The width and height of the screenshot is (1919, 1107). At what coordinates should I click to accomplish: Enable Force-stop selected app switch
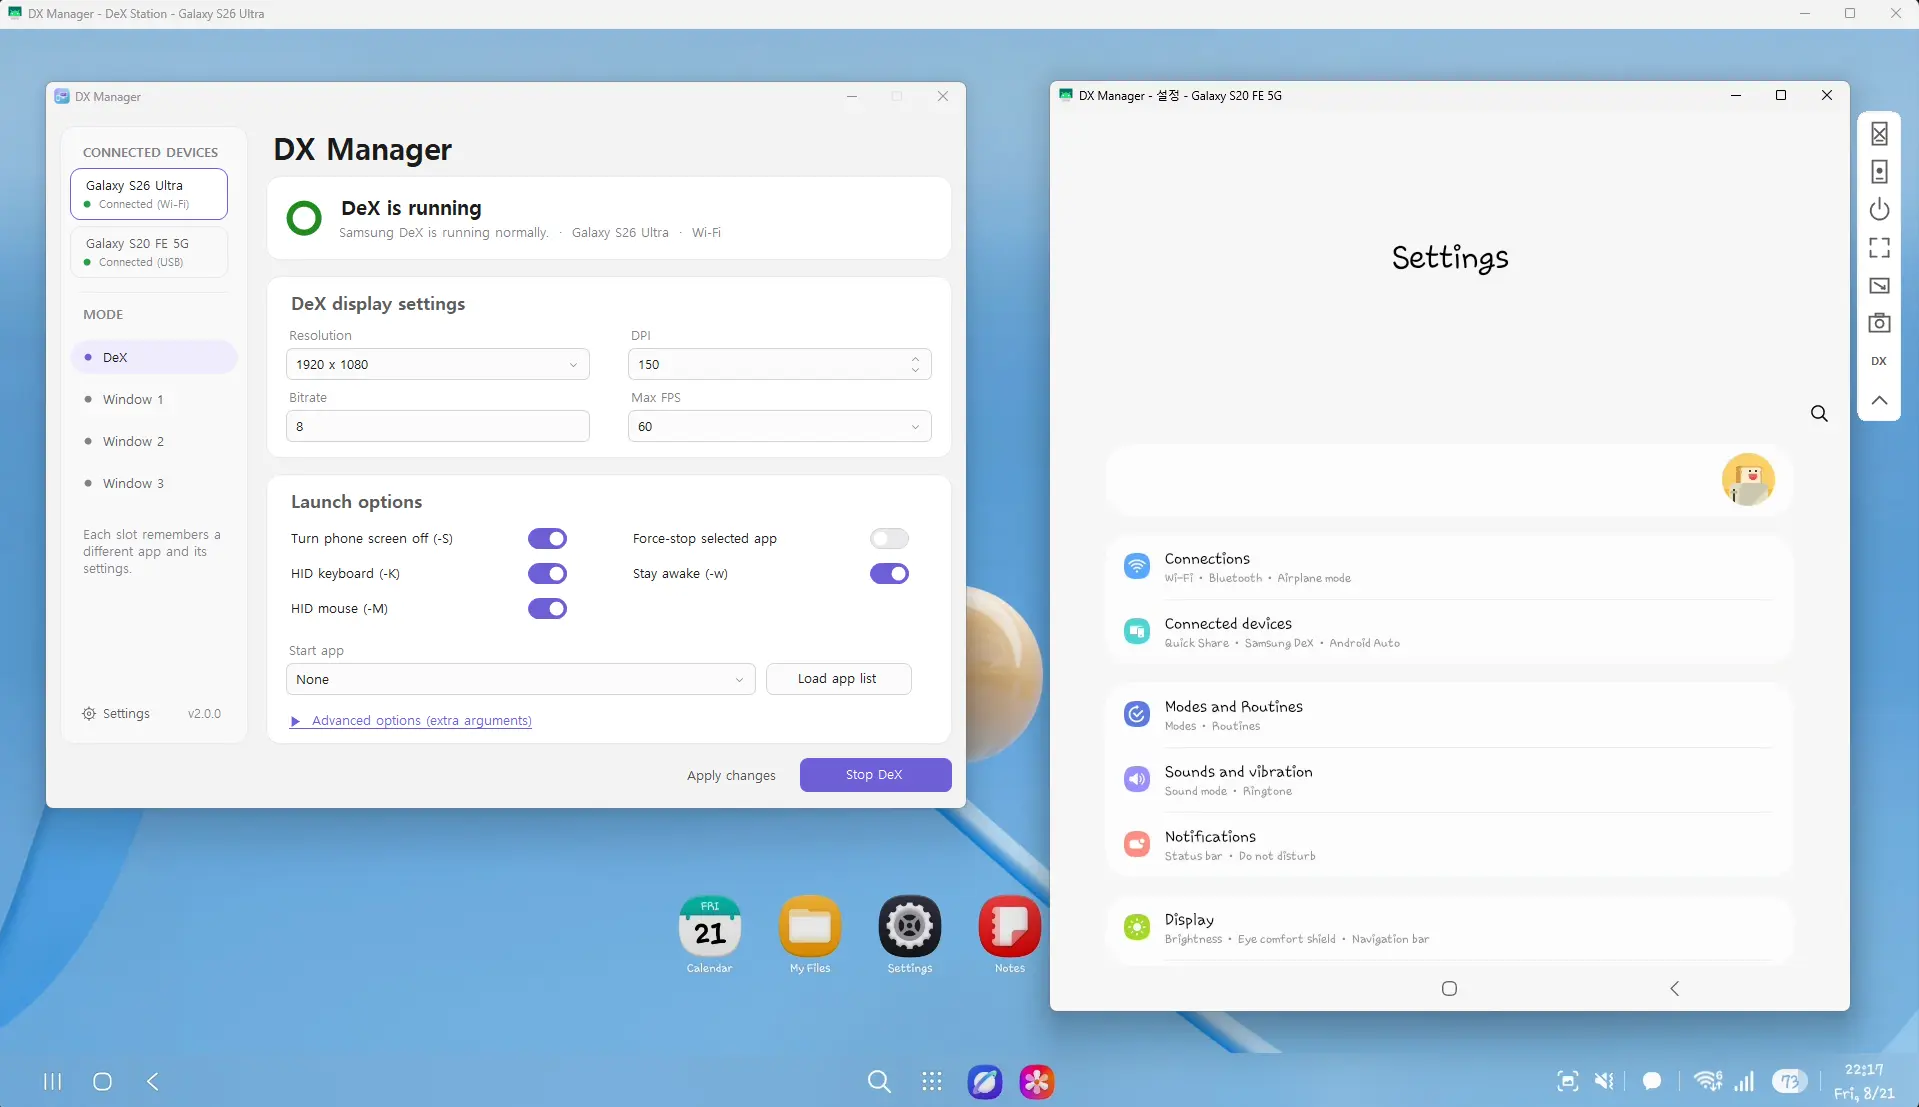[889, 539]
